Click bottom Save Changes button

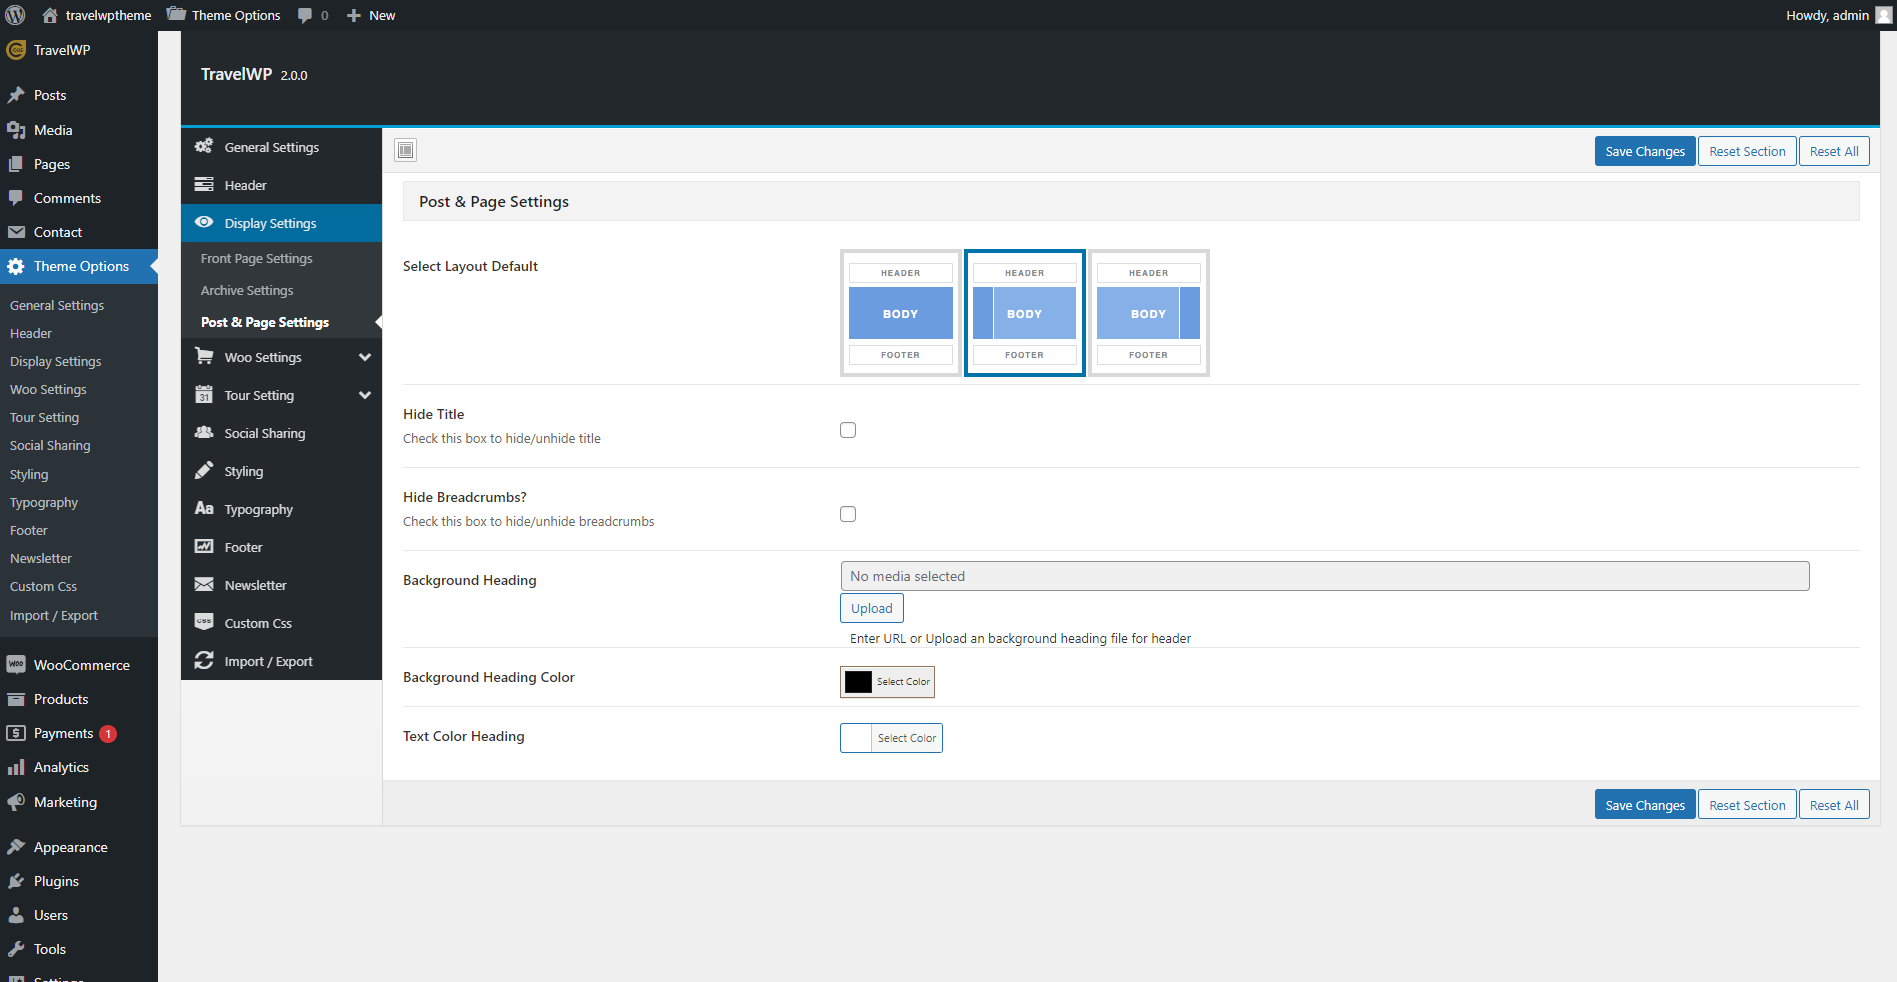pos(1645,805)
